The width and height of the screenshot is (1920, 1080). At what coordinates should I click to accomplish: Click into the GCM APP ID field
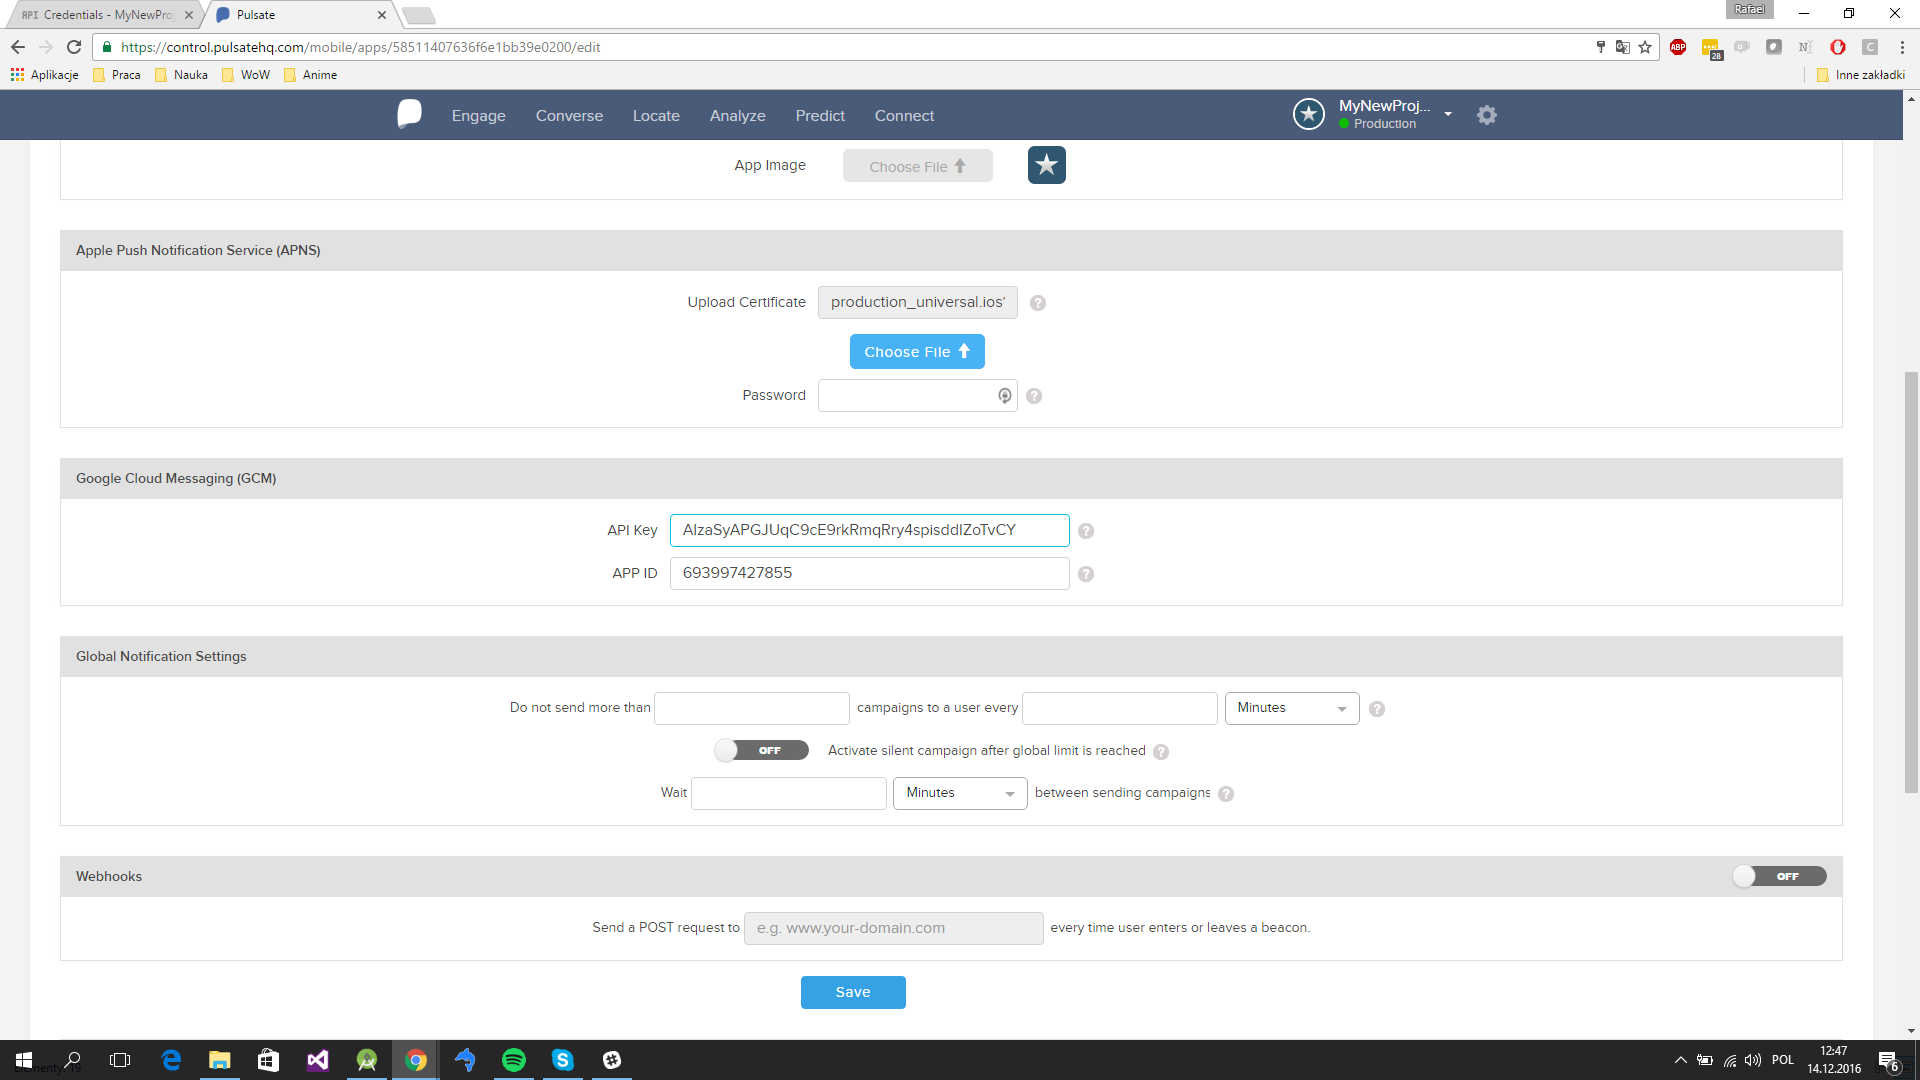[x=869, y=573]
